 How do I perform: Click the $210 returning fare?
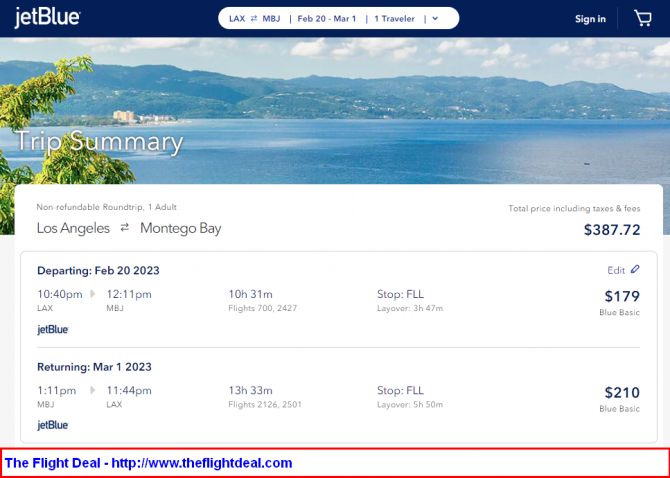[x=622, y=392]
